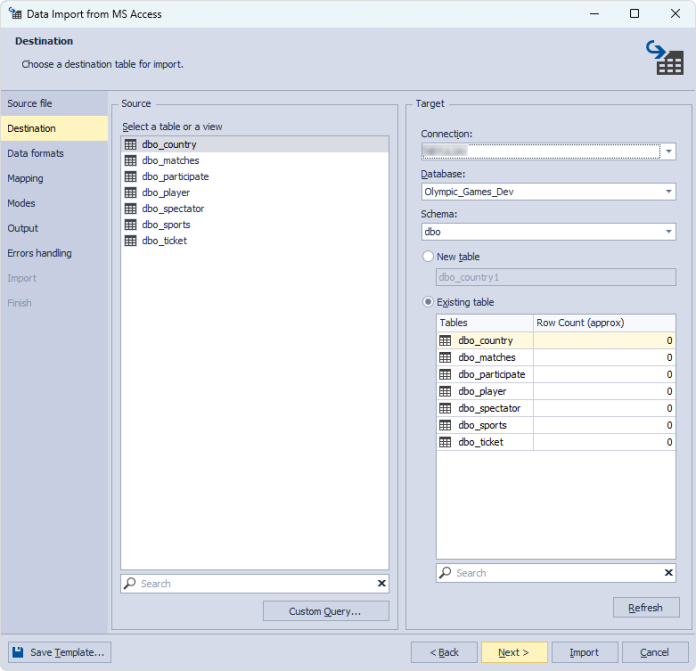Select dbo_participate row in Target tables
This screenshot has width=696, height=671.
point(491,375)
